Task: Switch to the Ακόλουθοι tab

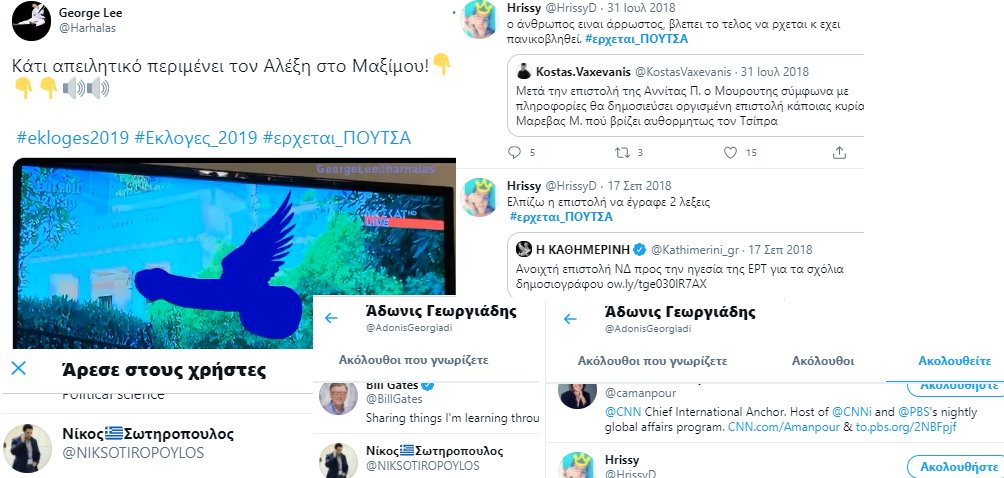Action: (x=823, y=361)
